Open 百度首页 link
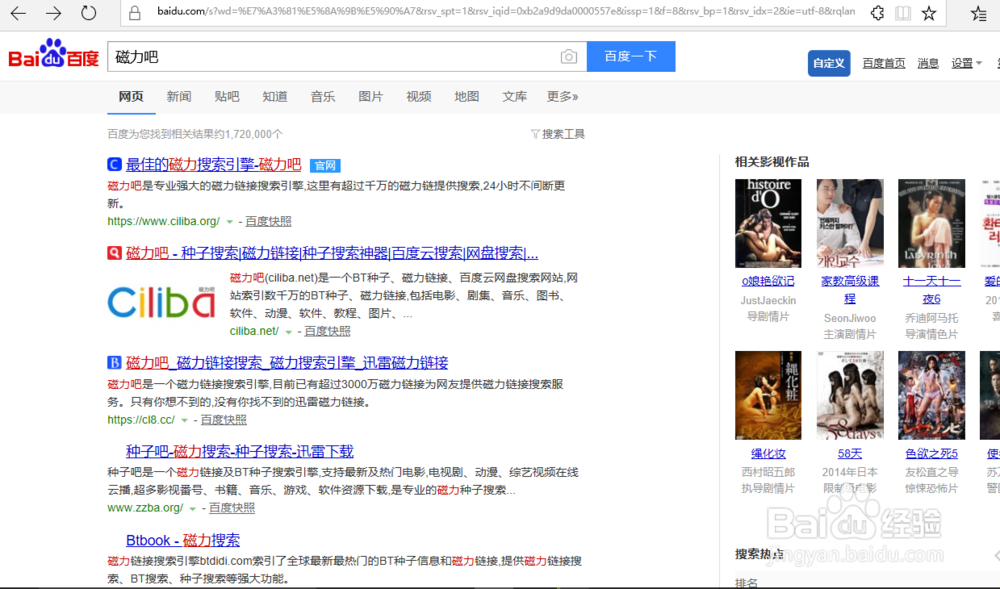1000x589 pixels. [x=883, y=63]
